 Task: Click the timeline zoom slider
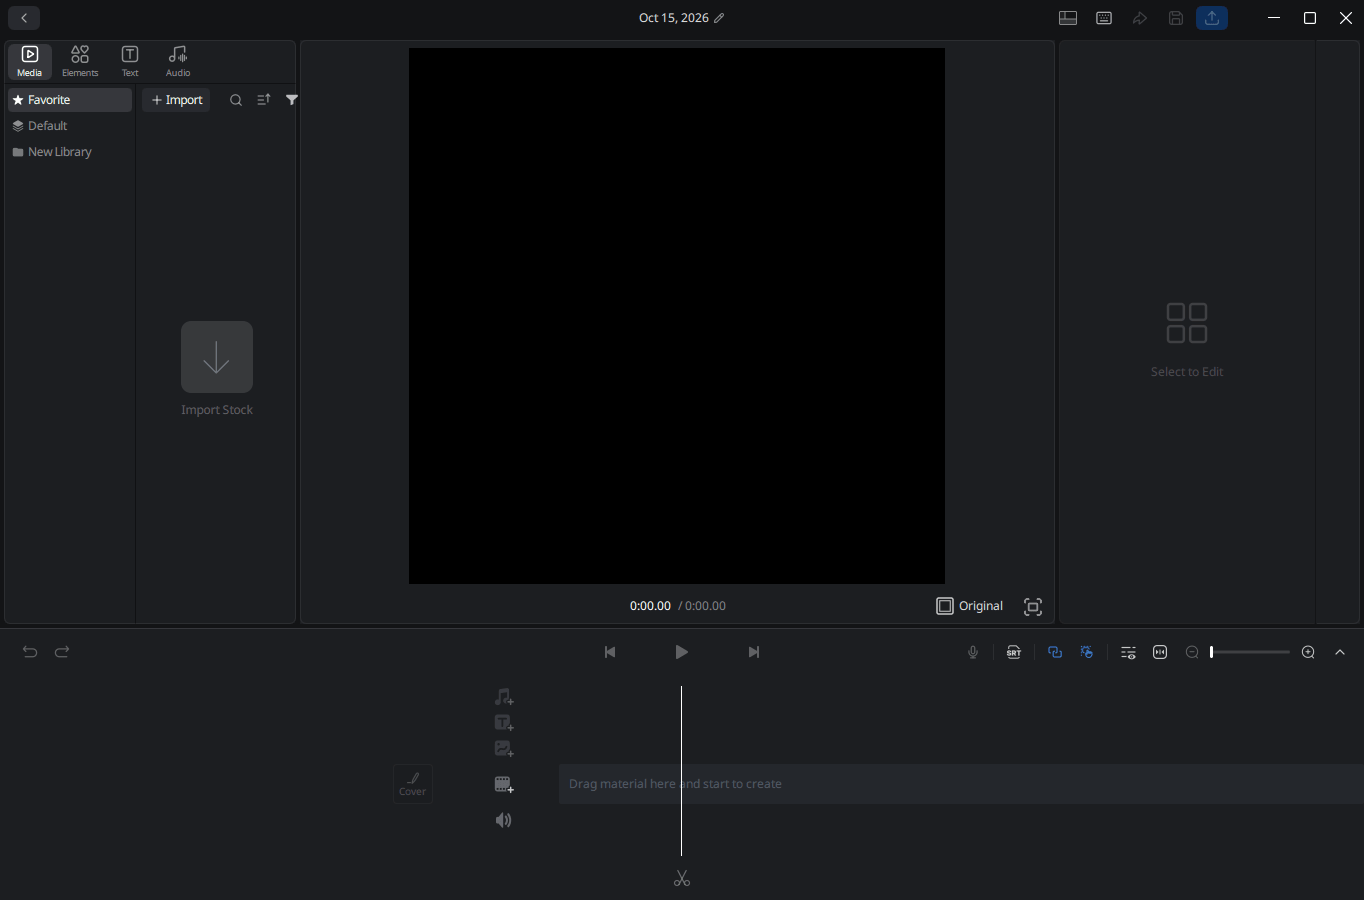click(x=1250, y=652)
